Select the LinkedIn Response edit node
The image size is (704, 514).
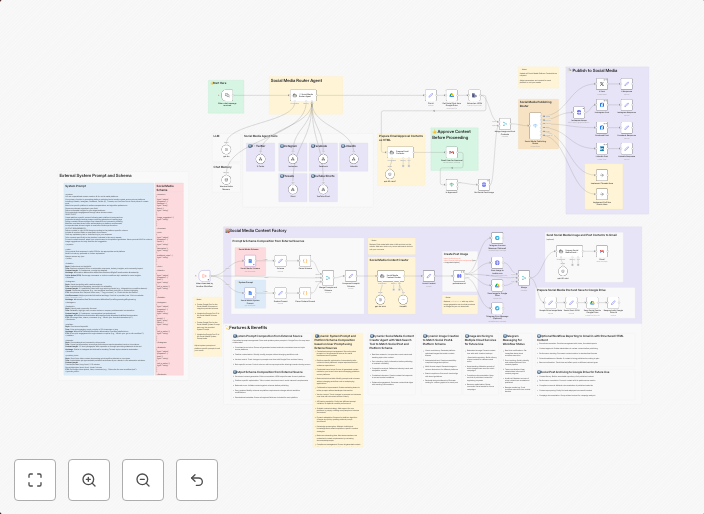pos(626,149)
